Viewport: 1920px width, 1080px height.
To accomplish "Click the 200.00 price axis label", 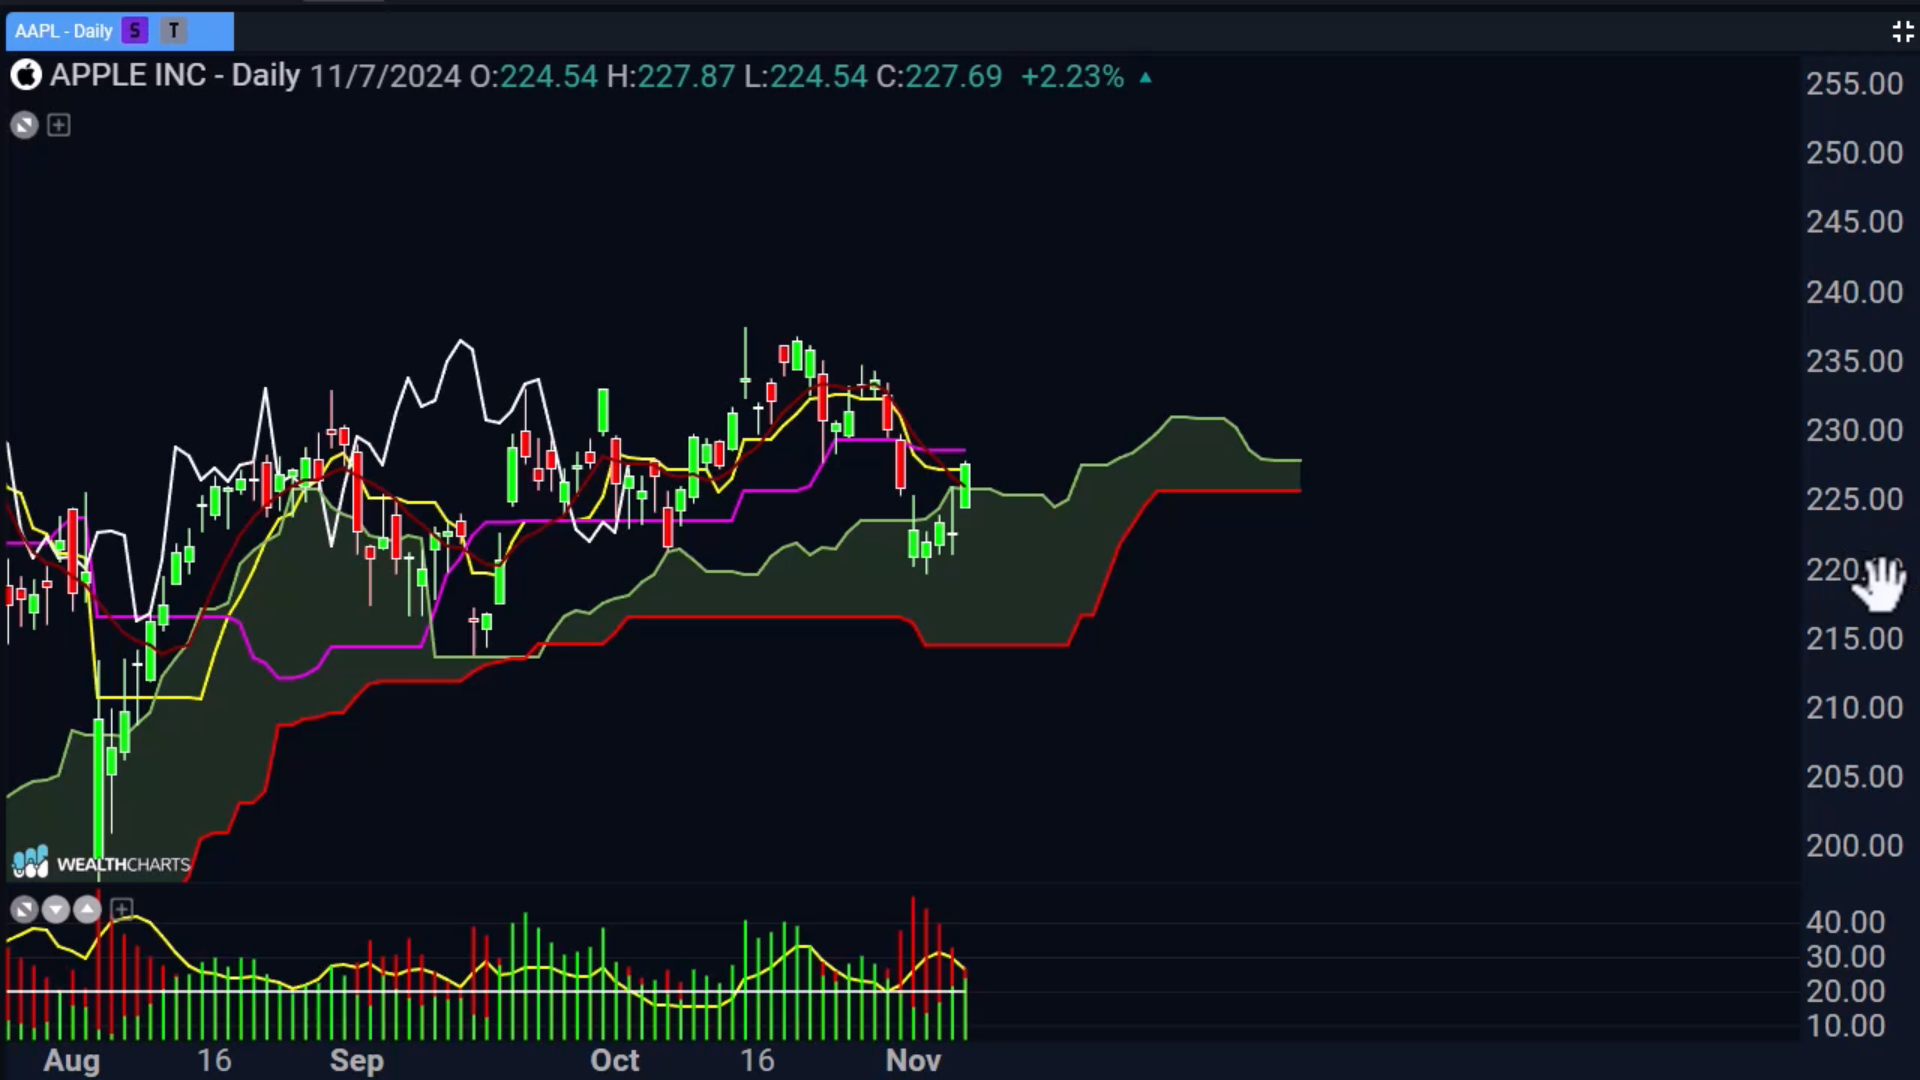I will (1854, 846).
